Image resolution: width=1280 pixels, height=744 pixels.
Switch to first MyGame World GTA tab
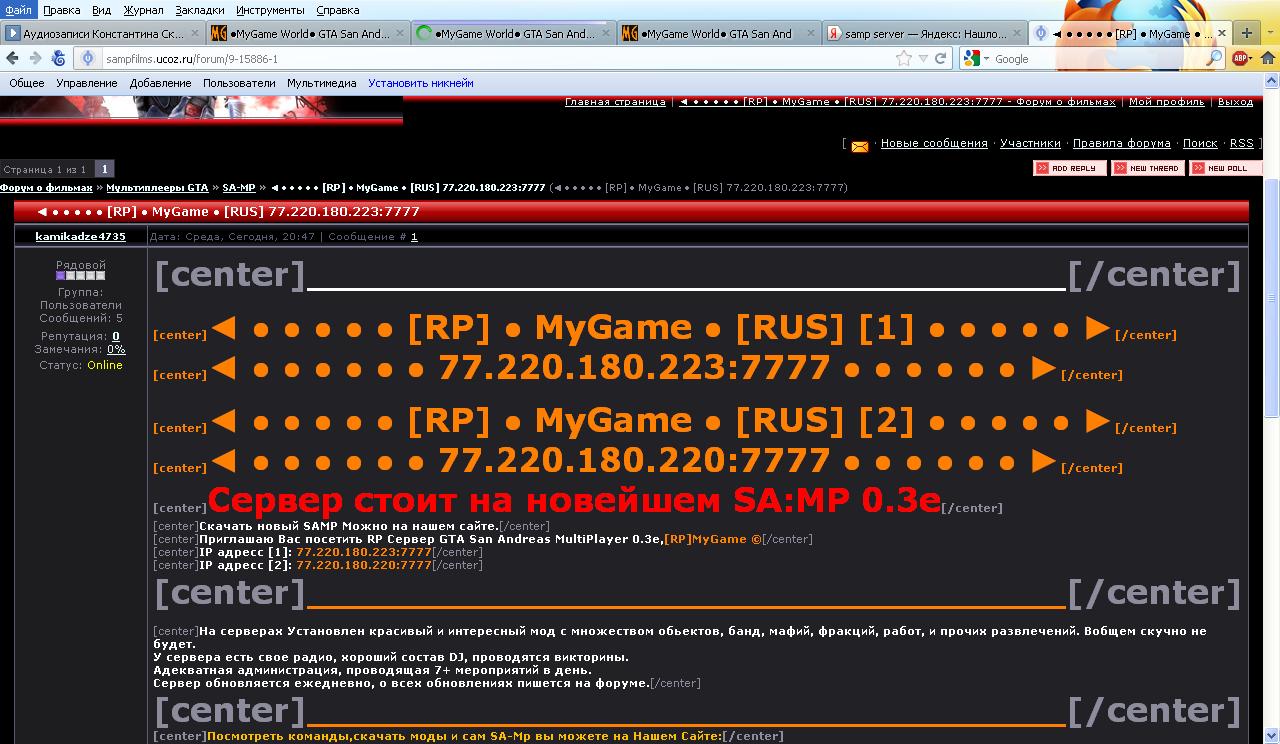305,33
